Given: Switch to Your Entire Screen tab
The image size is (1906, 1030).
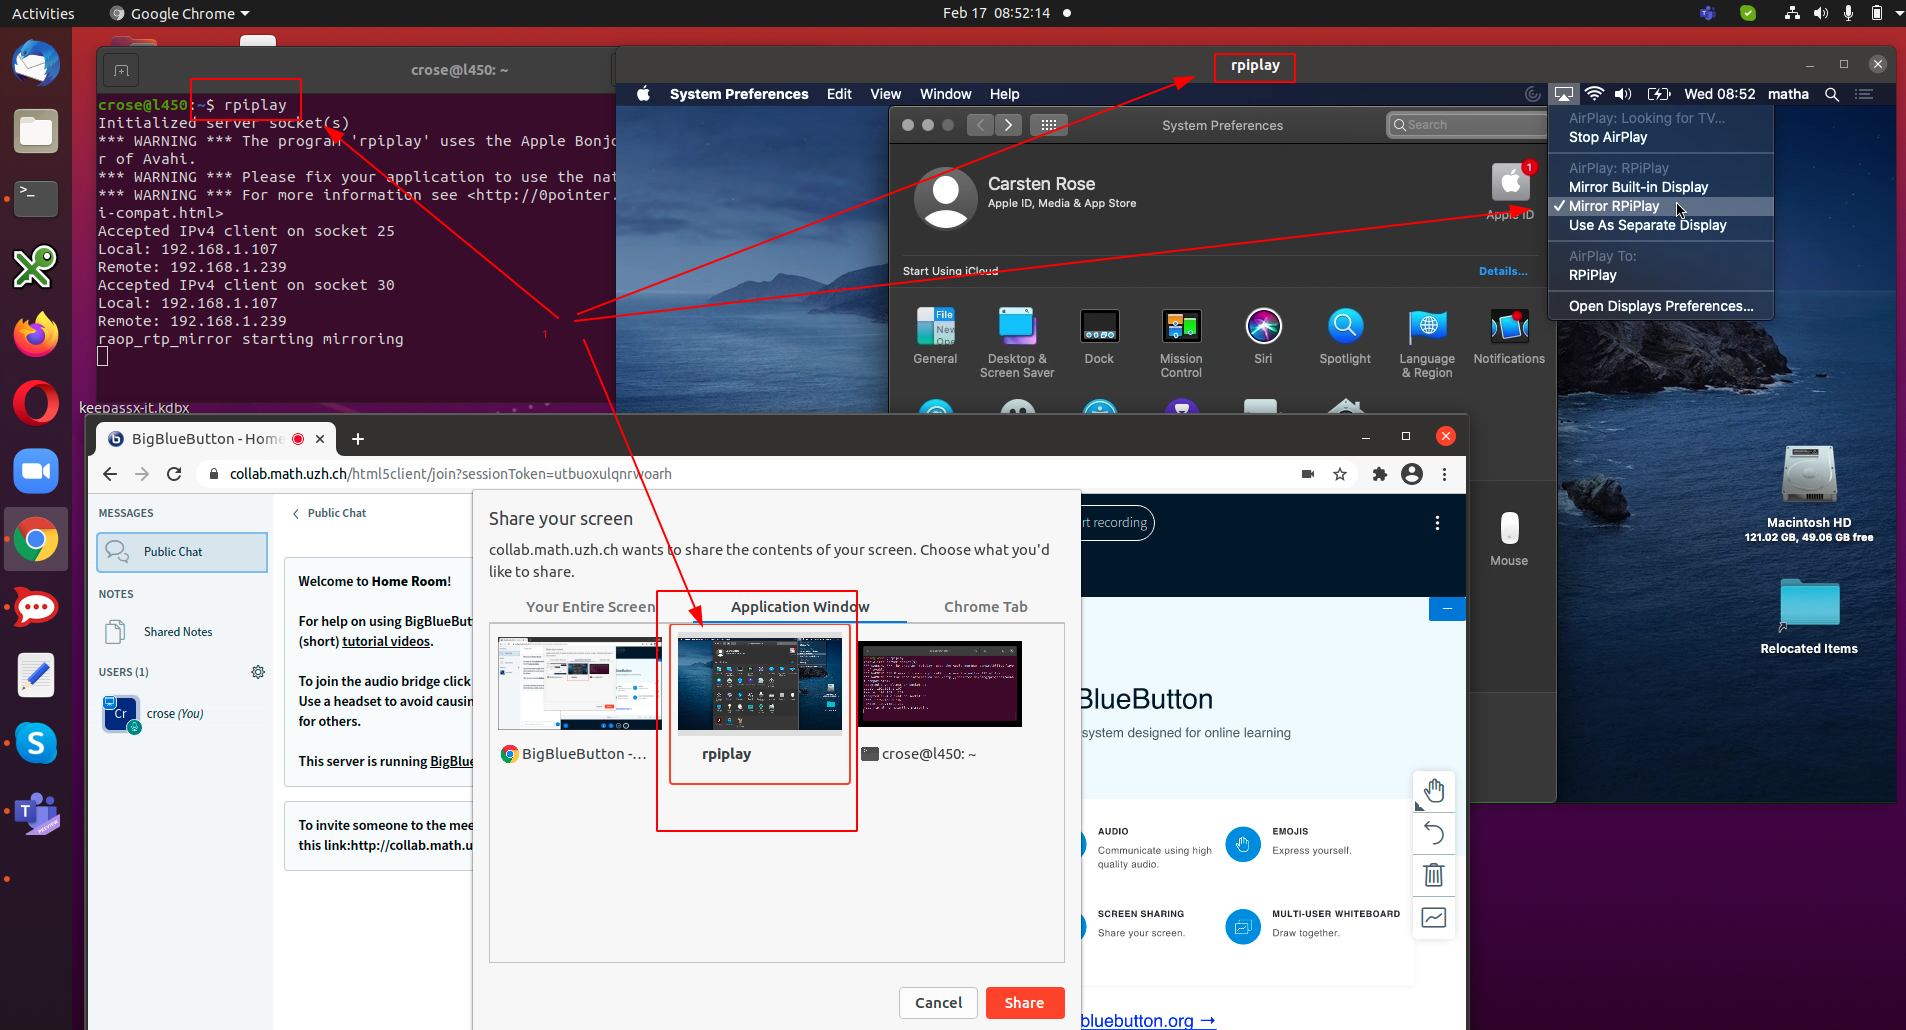Looking at the screenshot, I should (x=590, y=607).
